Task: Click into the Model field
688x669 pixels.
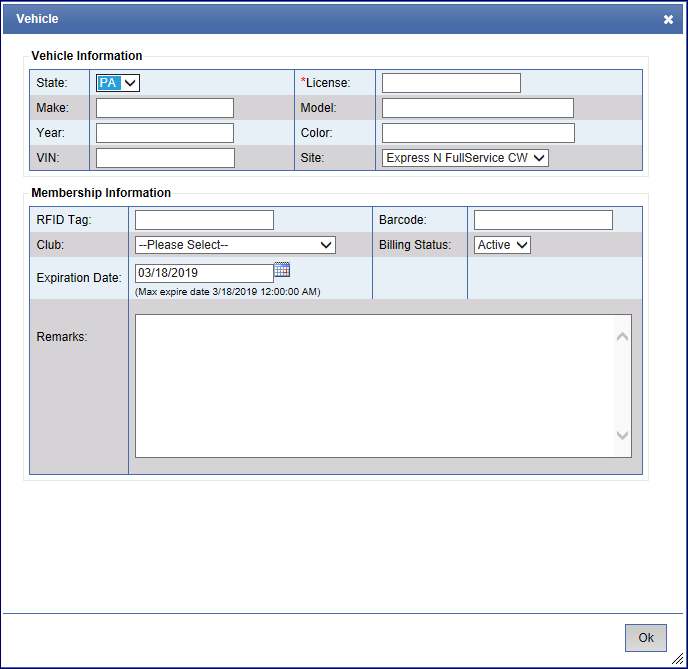Action: [x=478, y=108]
